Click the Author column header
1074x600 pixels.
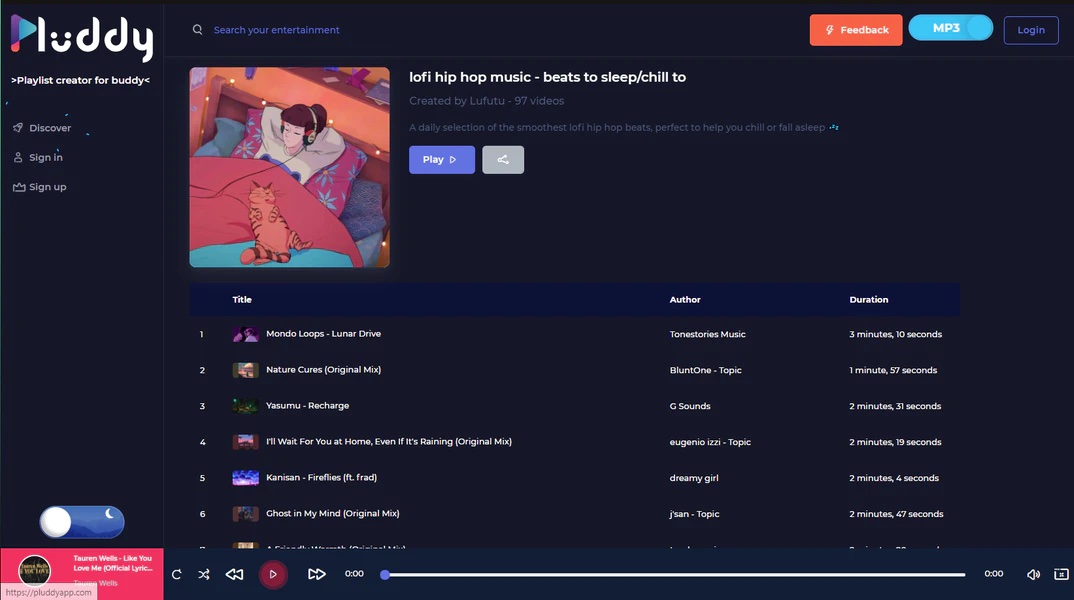[x=685, y=299]
